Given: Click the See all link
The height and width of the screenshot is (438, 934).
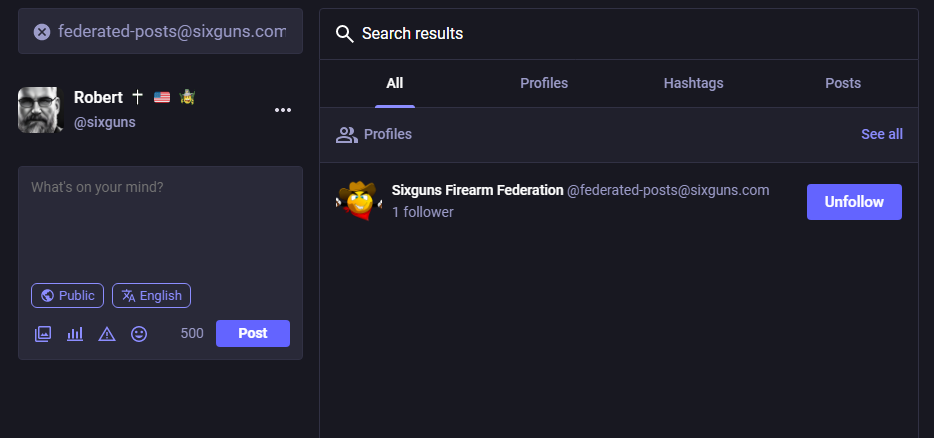Looking at the screenshot, I should point(882,134).
